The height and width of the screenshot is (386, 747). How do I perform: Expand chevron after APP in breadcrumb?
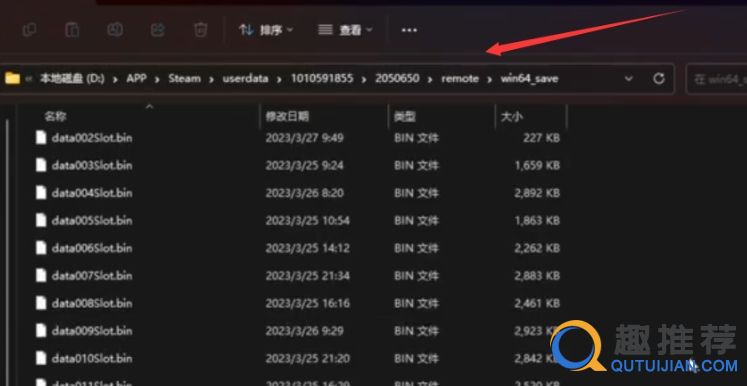(x=157, y=79)
